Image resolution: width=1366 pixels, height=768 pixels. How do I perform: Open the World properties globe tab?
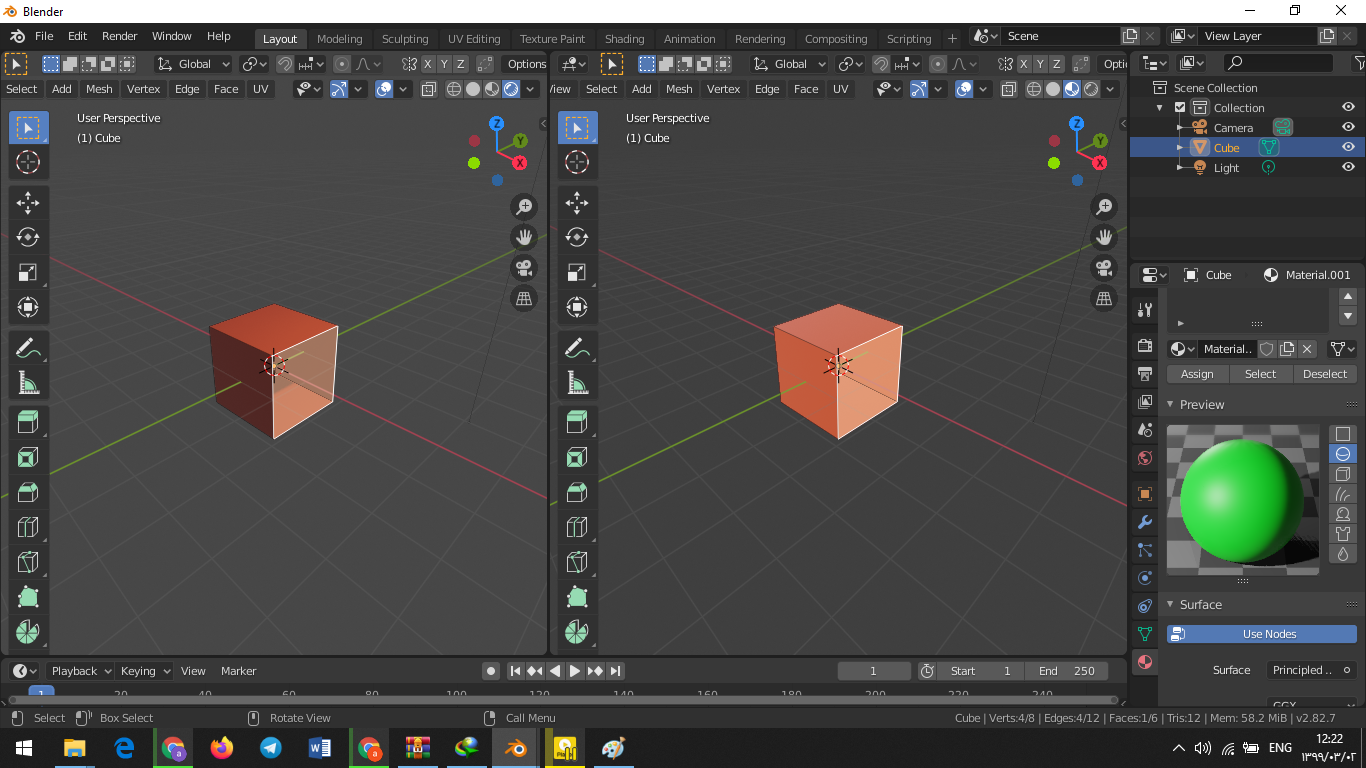[1145, 458]
